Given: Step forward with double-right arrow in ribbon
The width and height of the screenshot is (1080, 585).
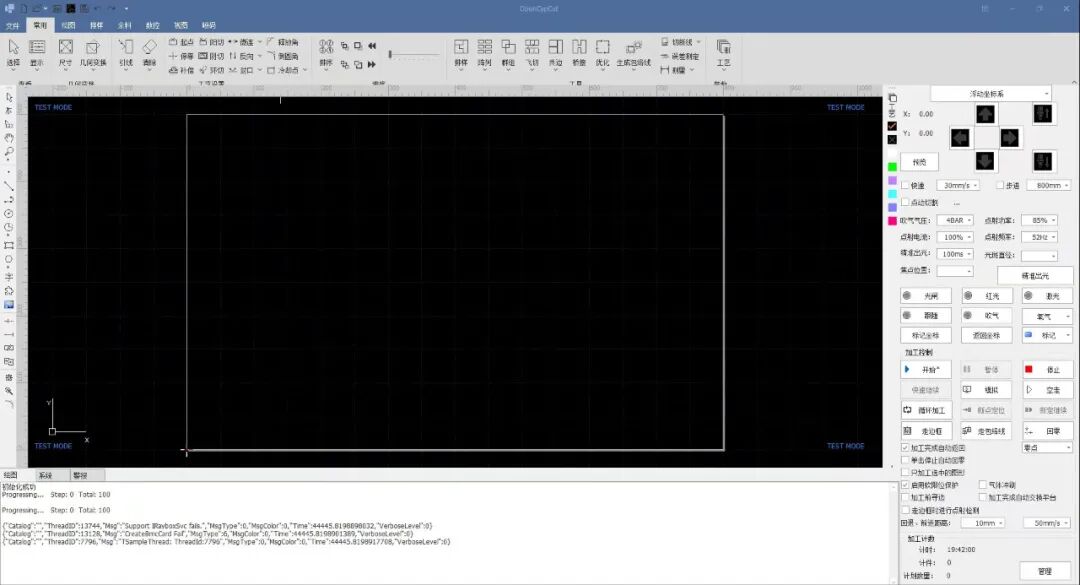Looking at the screenshot, I should pos(372,64).
